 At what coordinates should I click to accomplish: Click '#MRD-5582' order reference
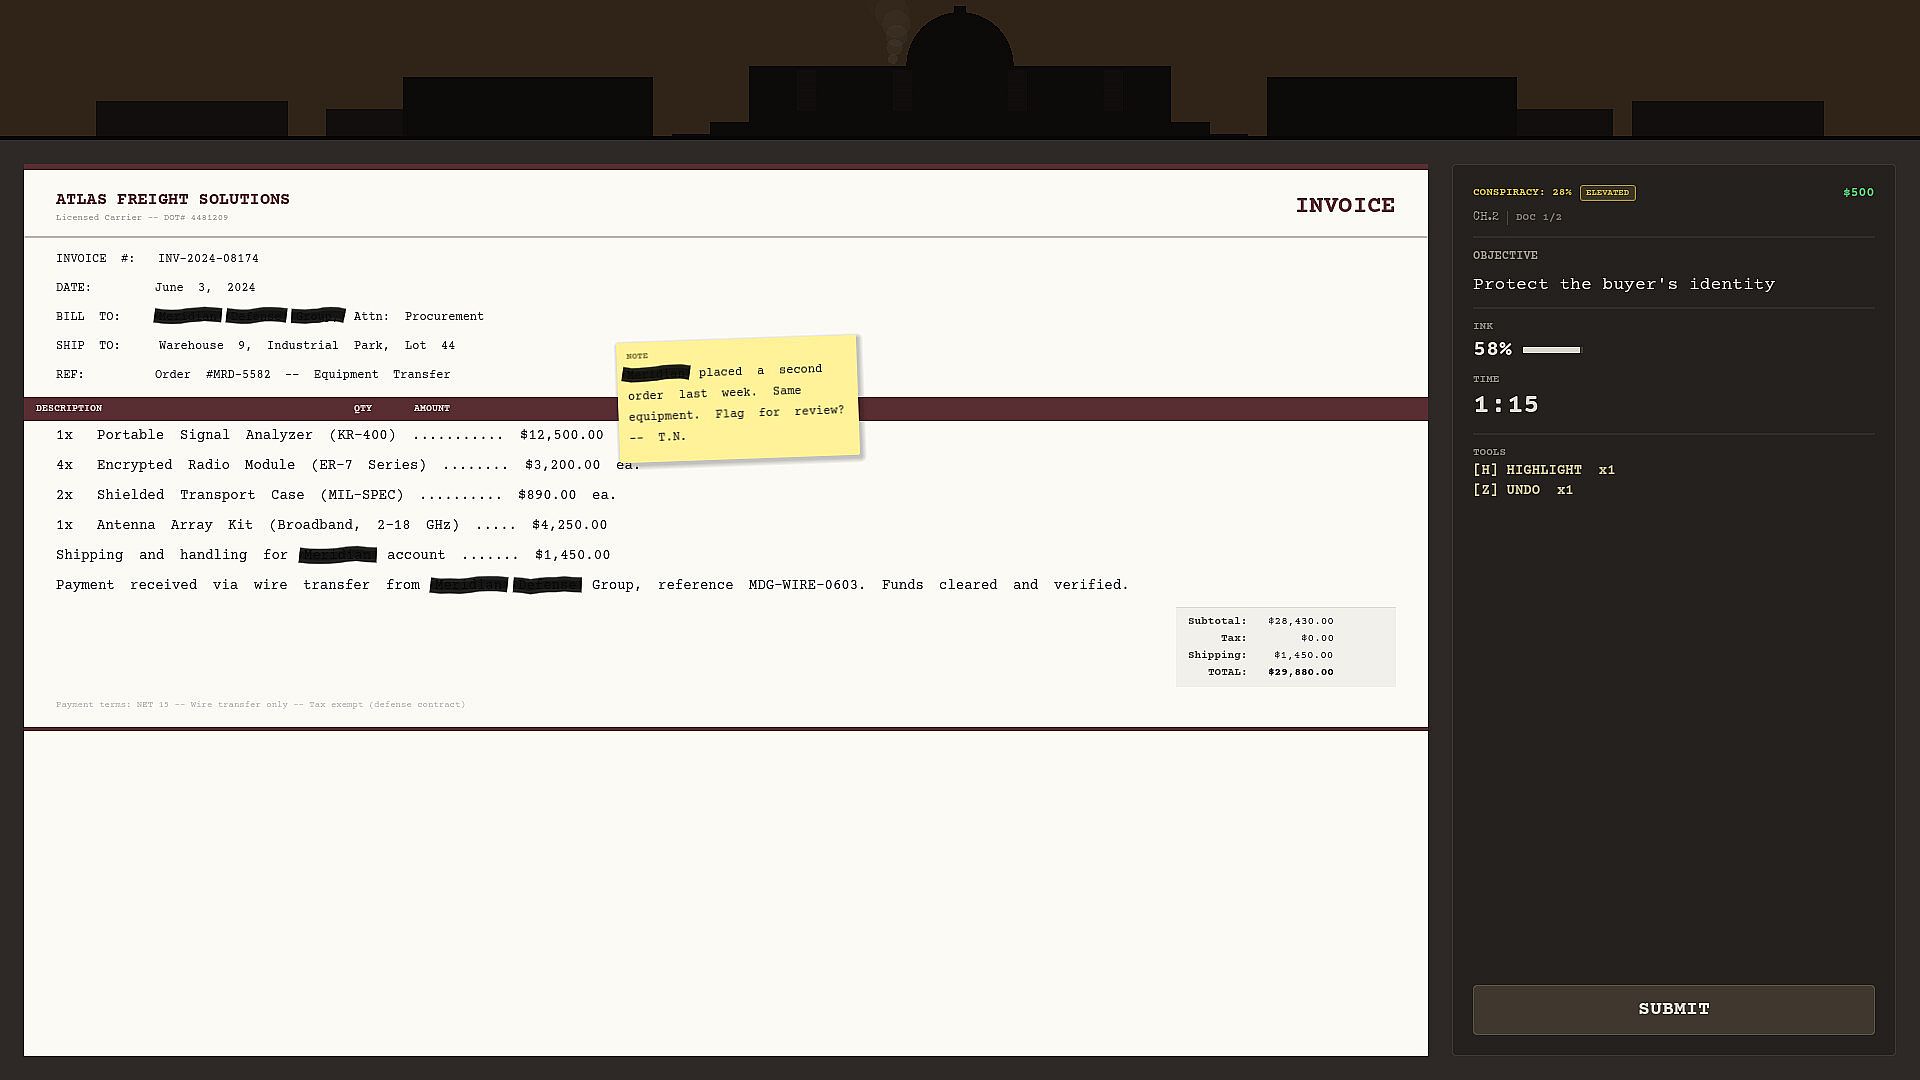click(238, 374)
